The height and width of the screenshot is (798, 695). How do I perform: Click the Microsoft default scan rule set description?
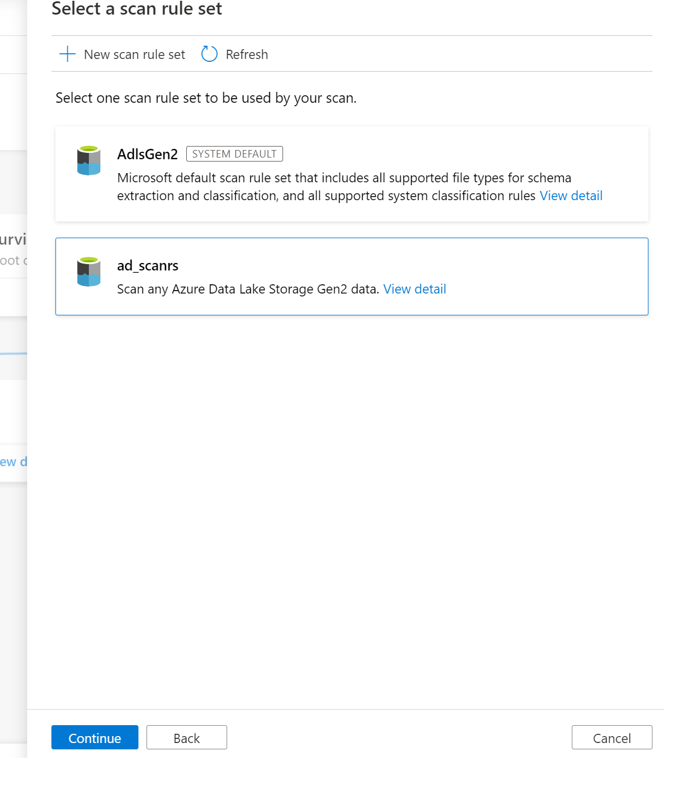(x=340, y=178)
